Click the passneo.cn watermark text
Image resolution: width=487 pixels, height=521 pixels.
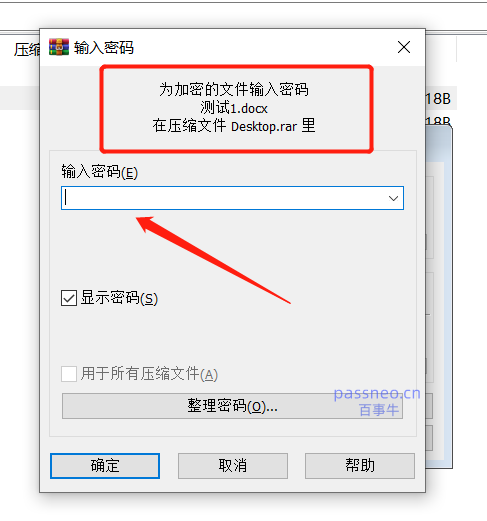(x=377, y=394)
